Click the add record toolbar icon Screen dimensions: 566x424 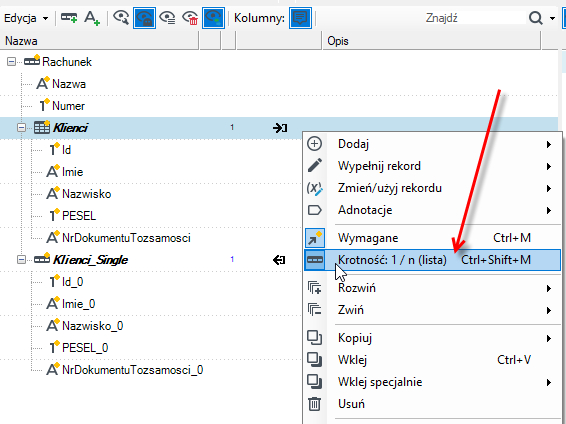pos(69,18)
